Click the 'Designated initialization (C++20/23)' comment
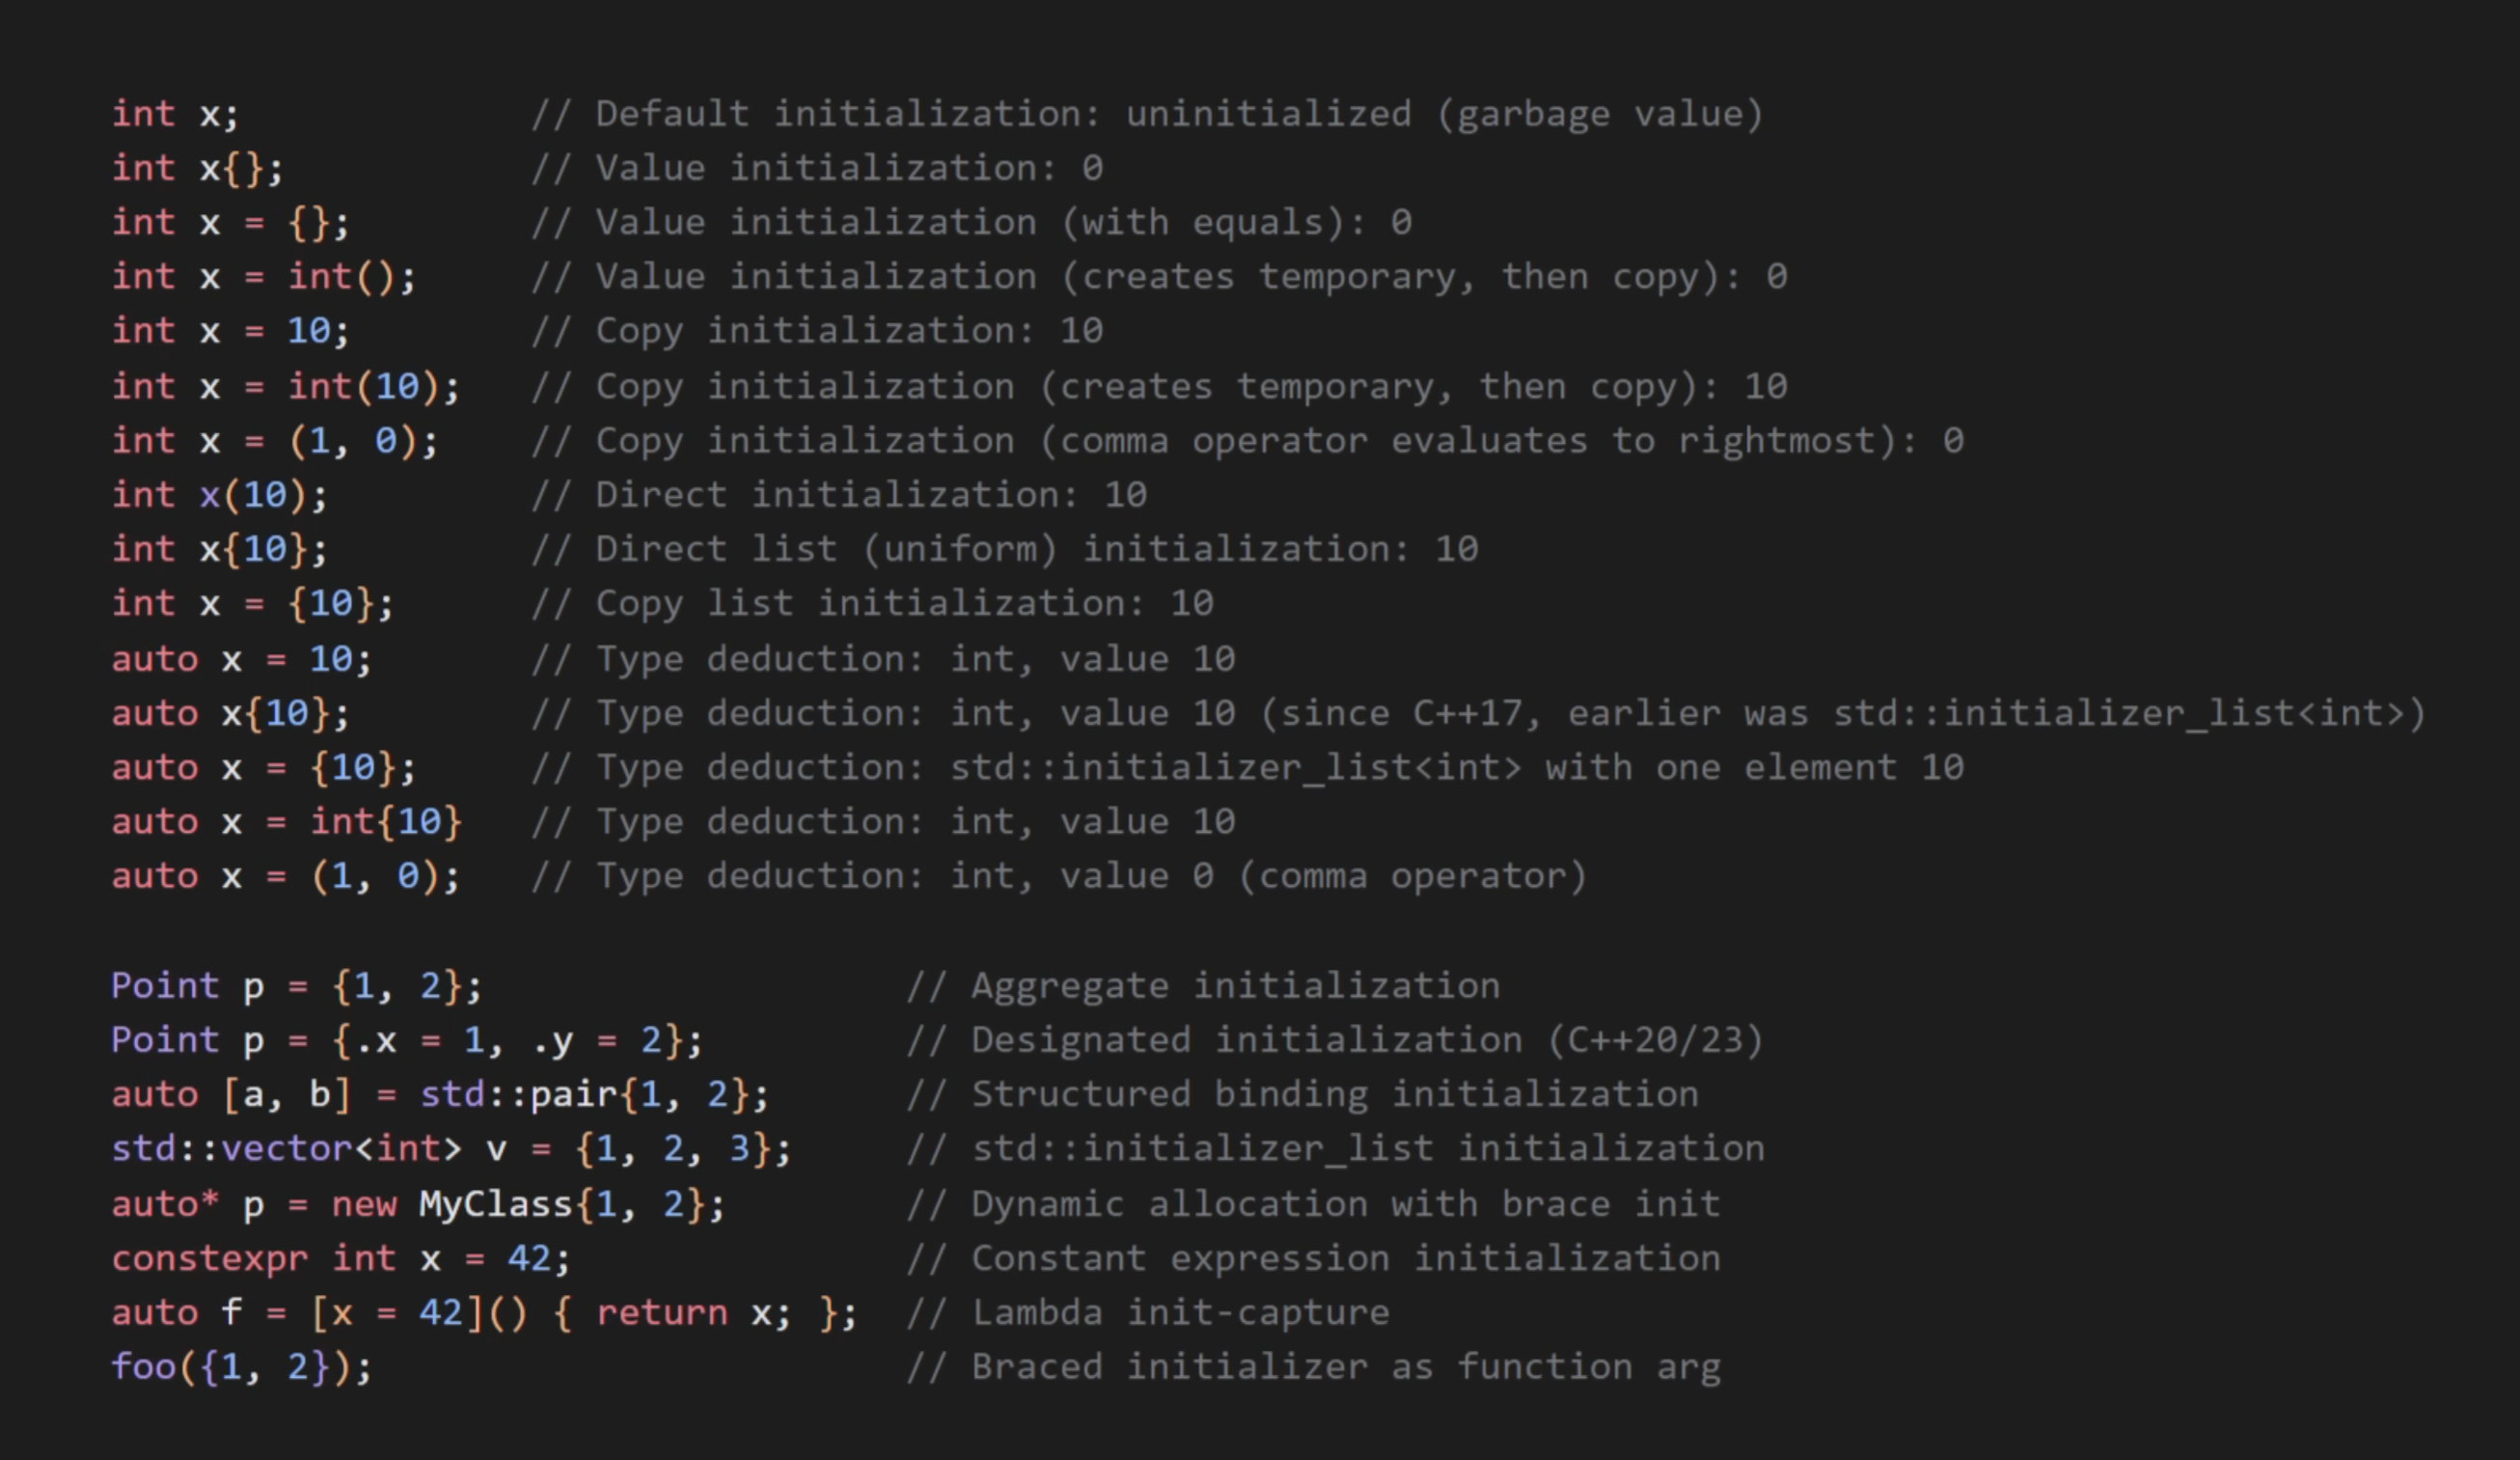 coord(1366,1040)
